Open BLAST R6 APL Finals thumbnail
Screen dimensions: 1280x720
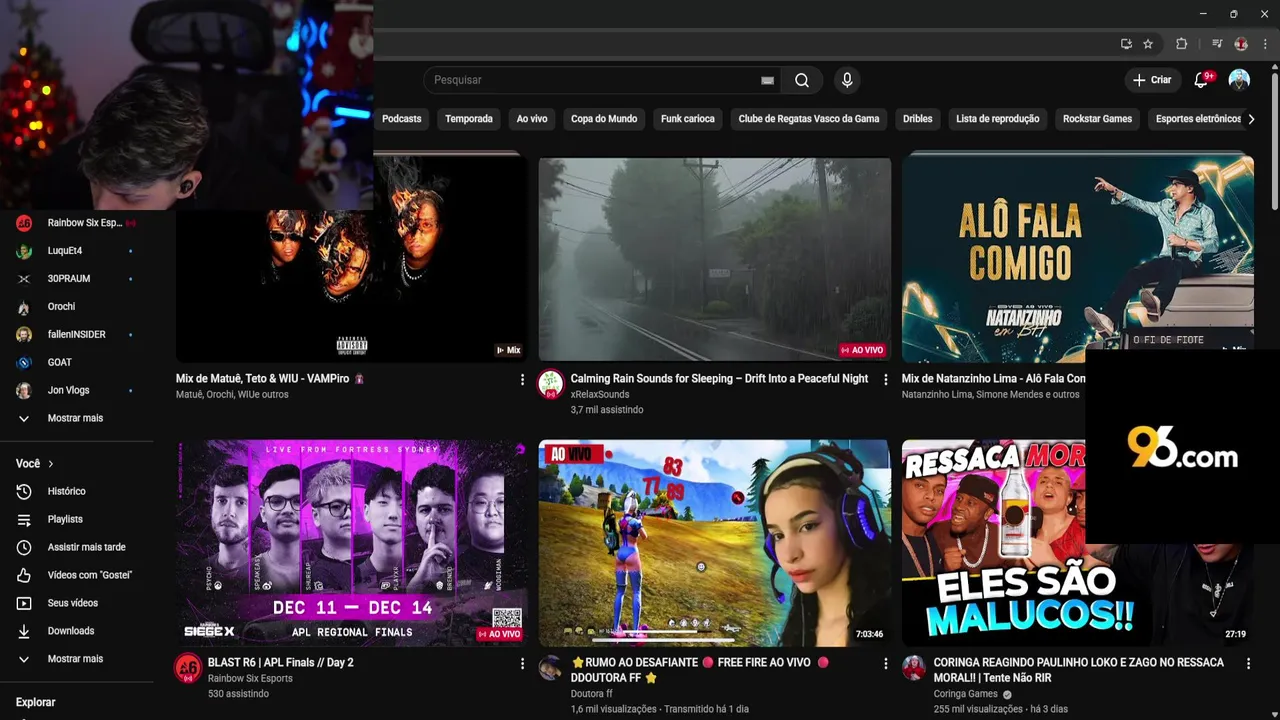352,543
